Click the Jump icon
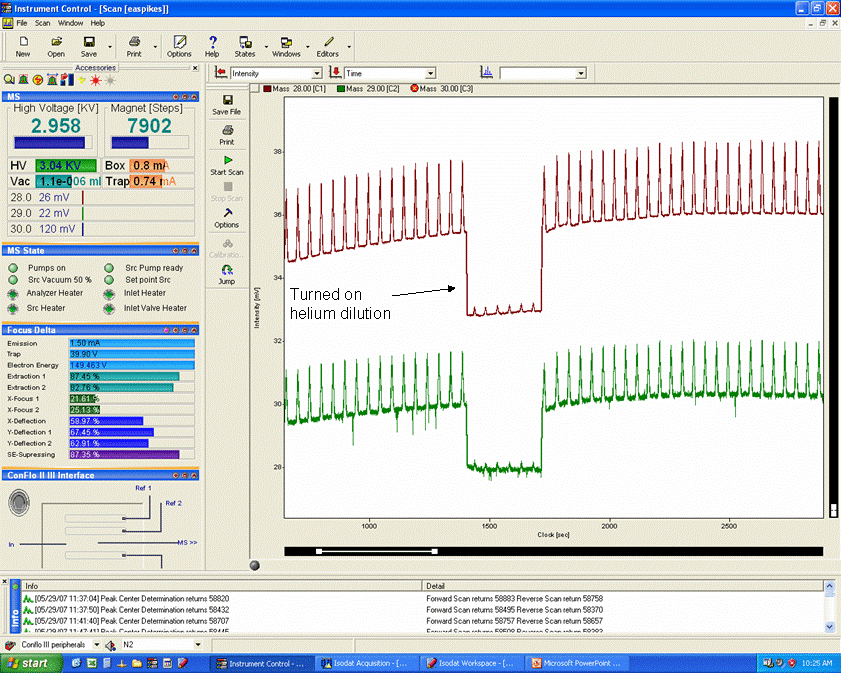This screenshot has width=841, height=673. coord(227,273)
